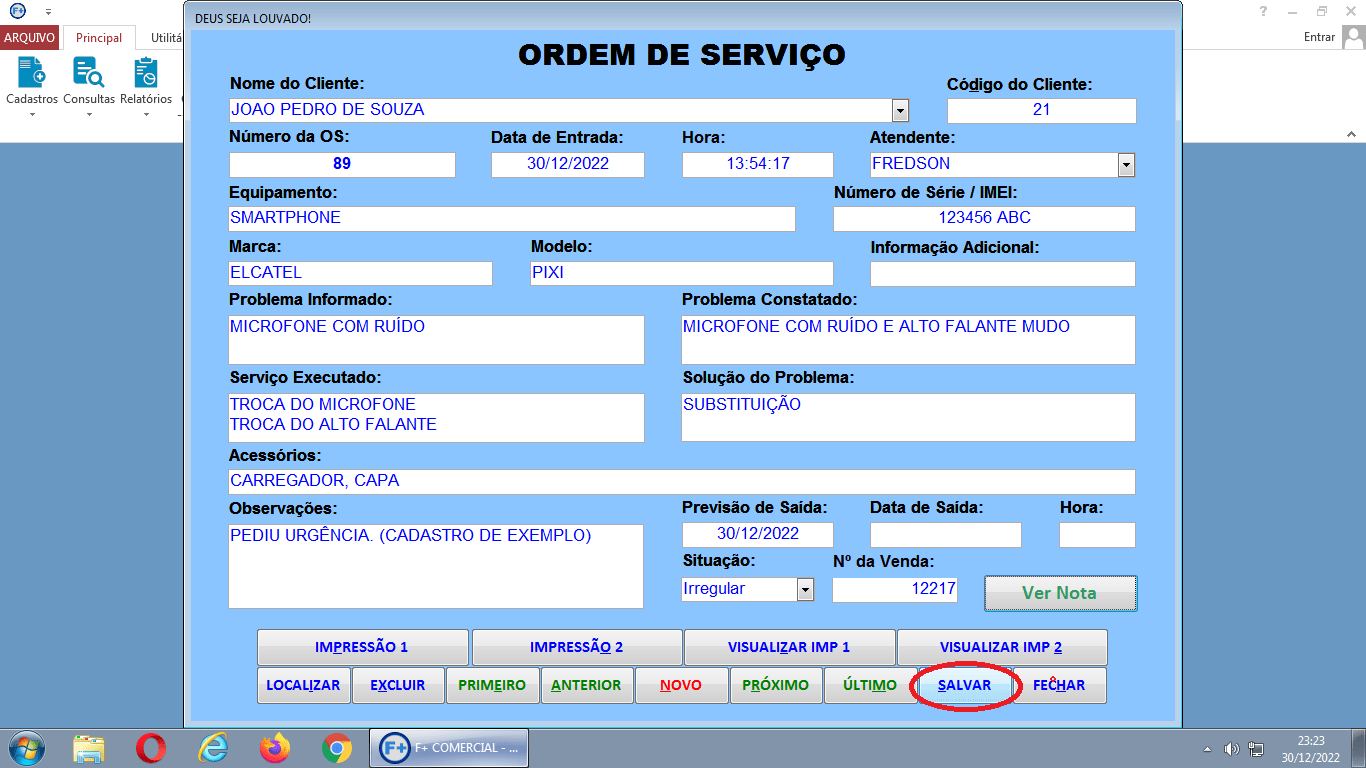The image size is (1366, 768).
Task: Click the Nº da Venda field
Action: tap(894, 590)
